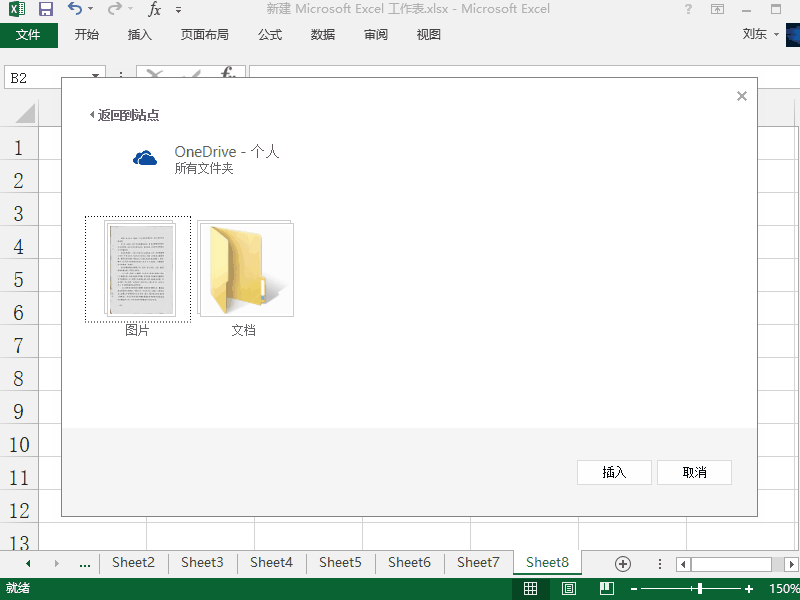Switch to Normal view icon in status bar
This screenshot has height=600, width=800.
(531, 589)
